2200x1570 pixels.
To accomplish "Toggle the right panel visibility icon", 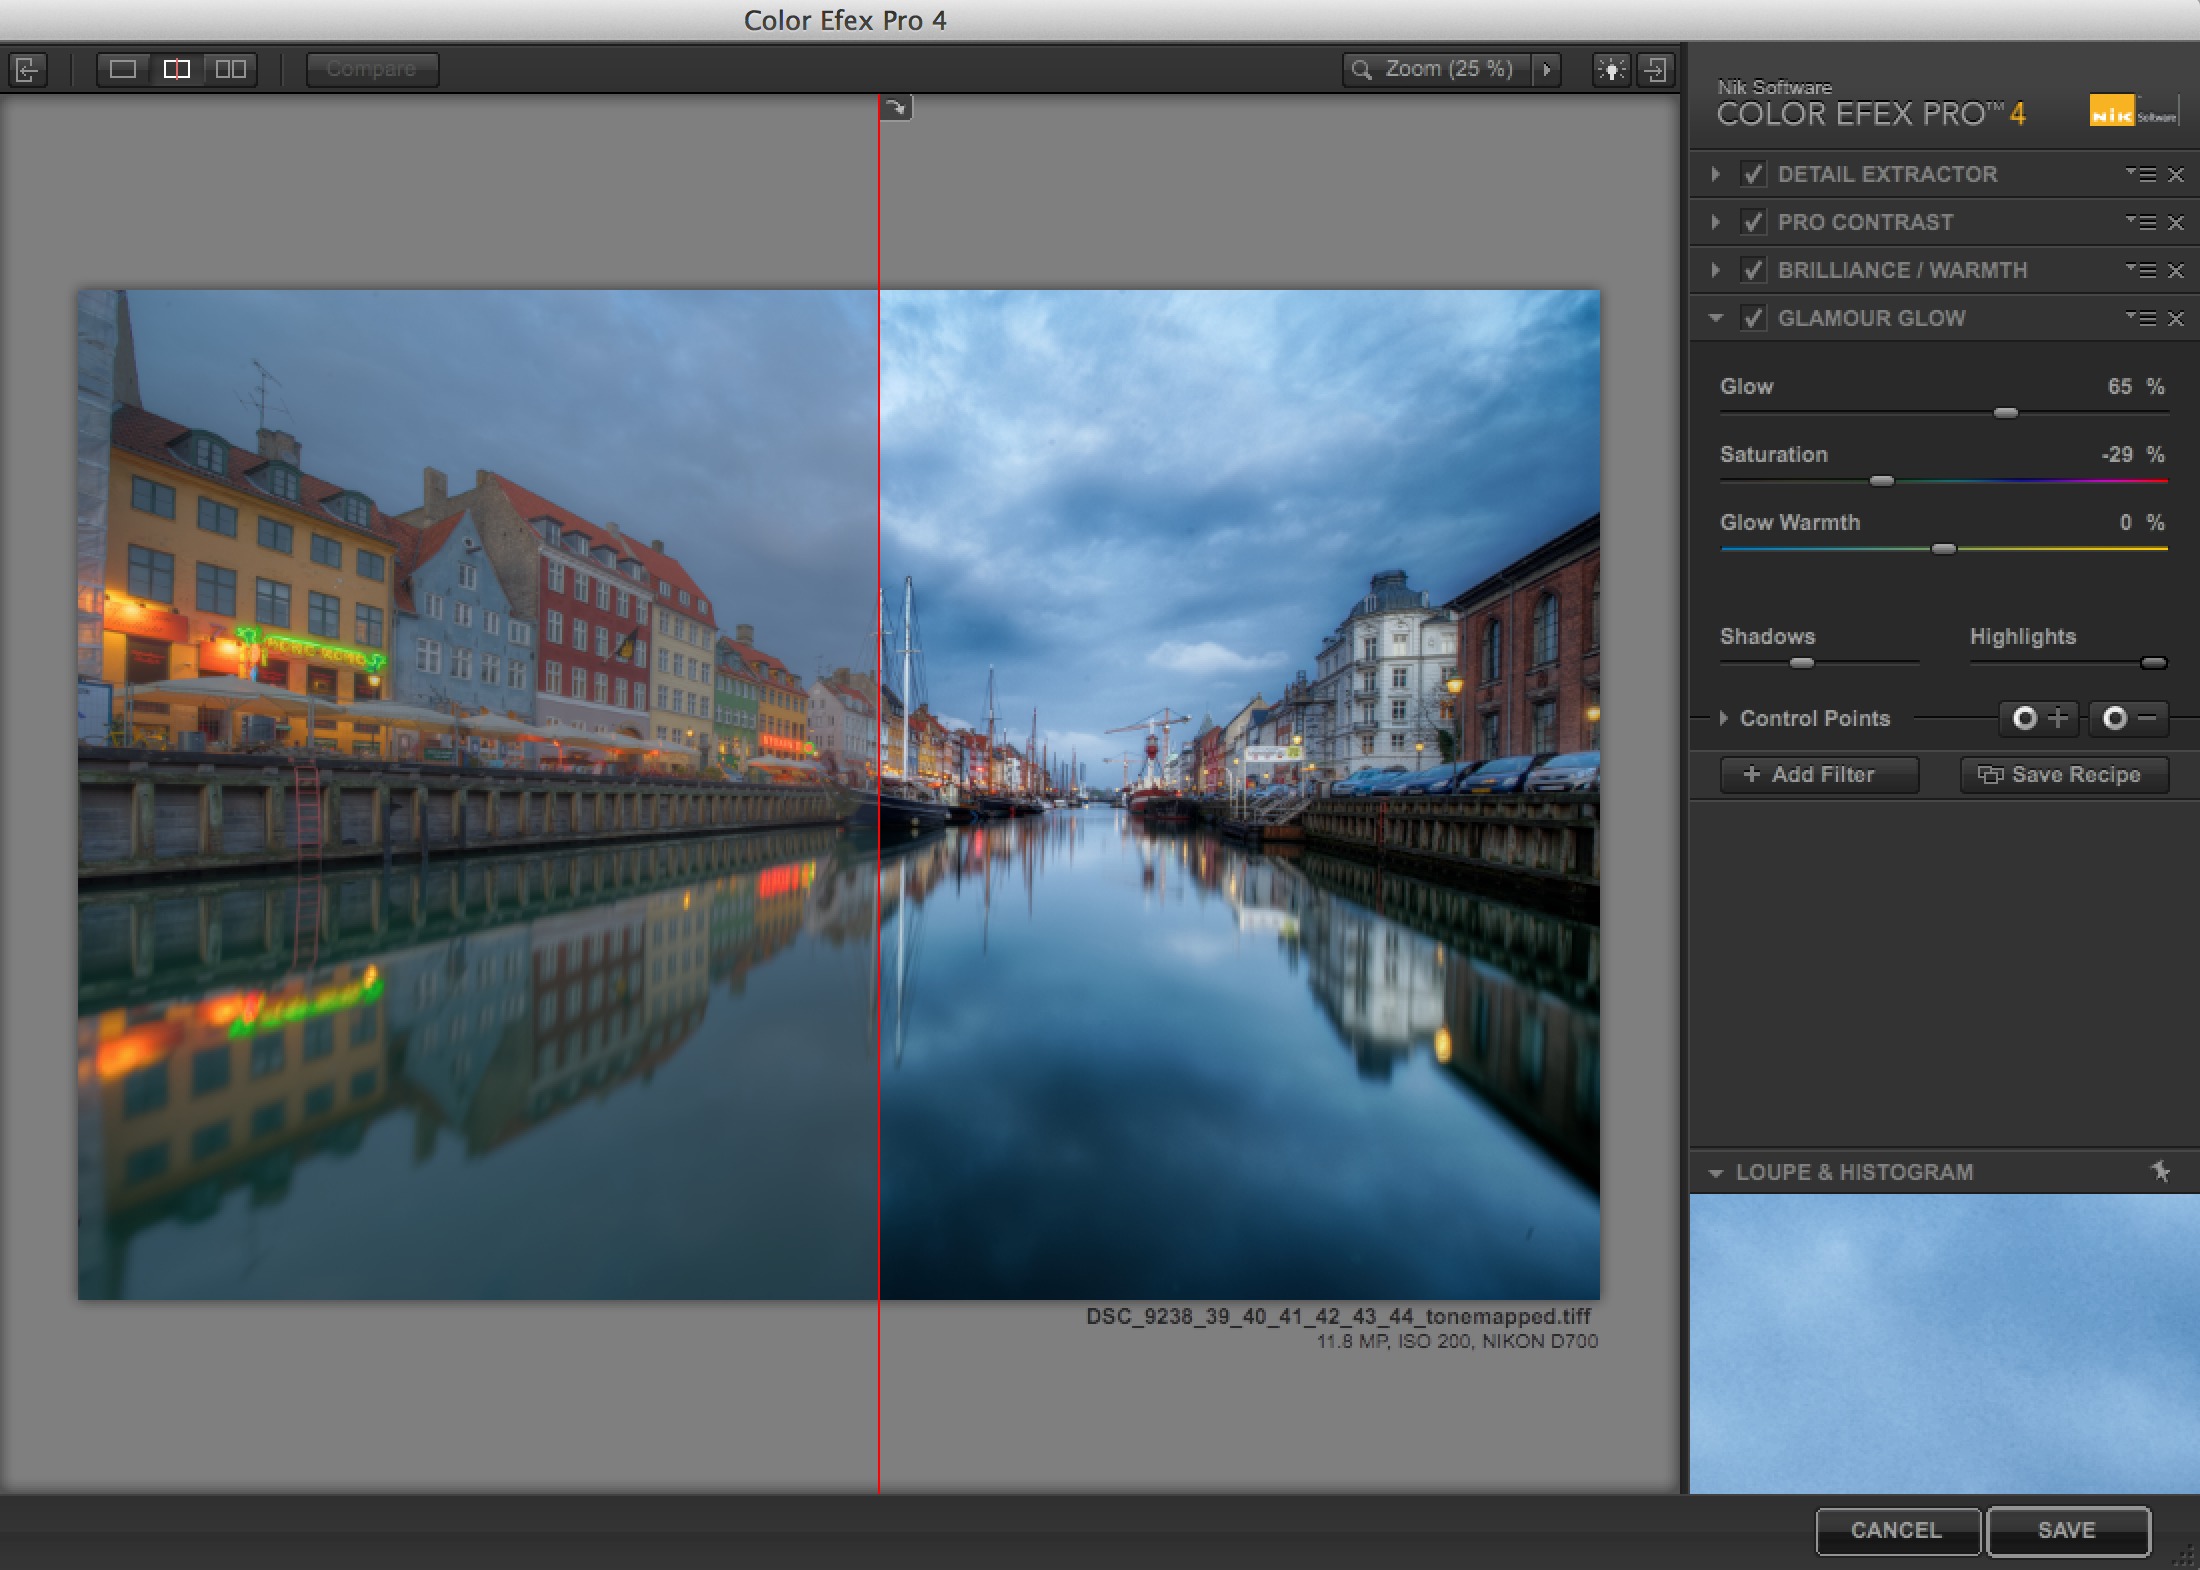I will (1656, 69).
